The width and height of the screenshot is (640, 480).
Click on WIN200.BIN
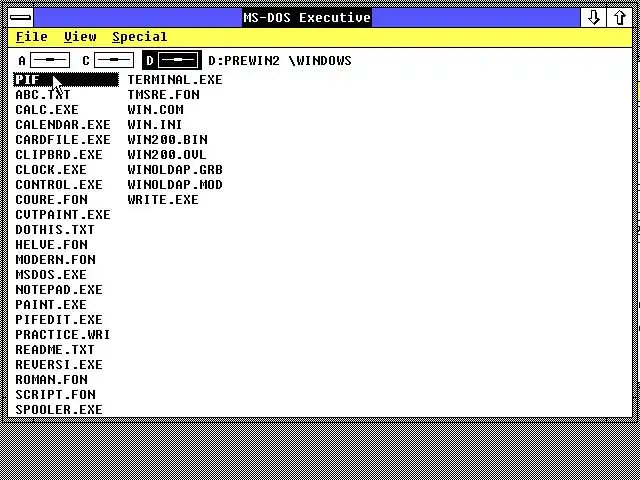(x=167, y=140)
